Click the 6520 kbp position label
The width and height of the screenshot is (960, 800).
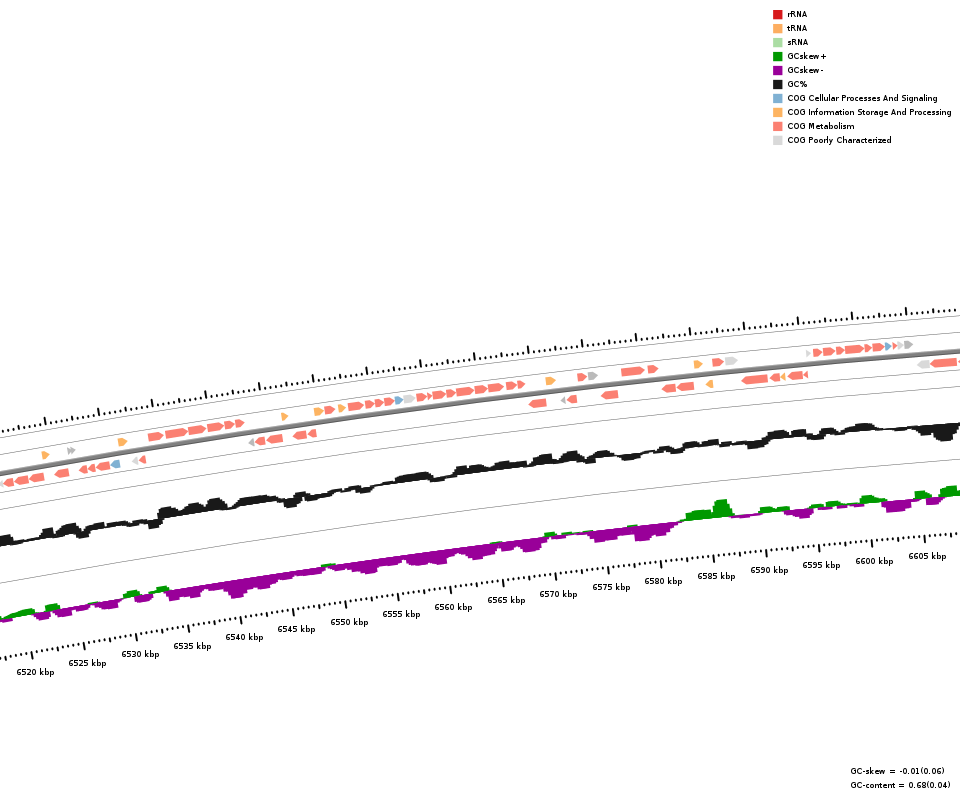click(35, 672)
